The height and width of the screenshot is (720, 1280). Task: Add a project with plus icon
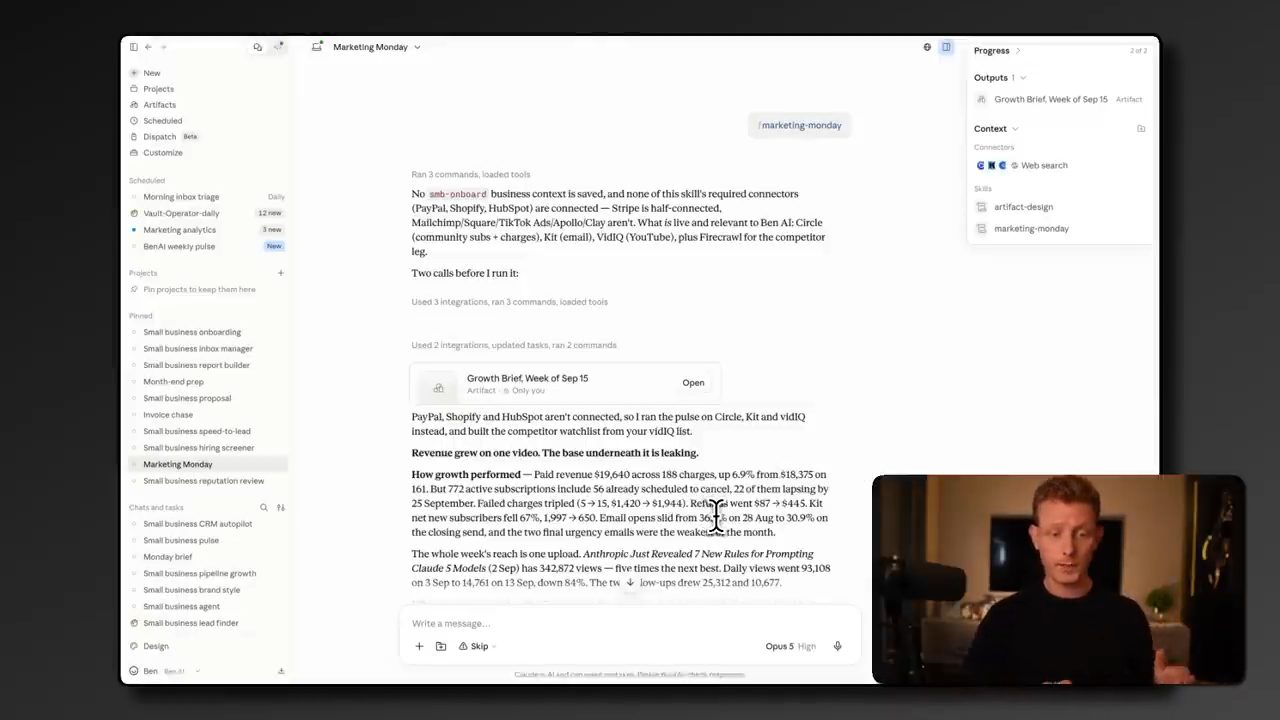(x=280, y=273)
